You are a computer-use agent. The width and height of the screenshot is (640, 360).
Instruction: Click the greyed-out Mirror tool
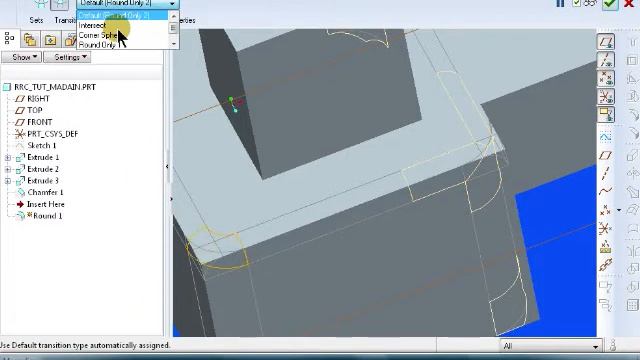(633, 250)
